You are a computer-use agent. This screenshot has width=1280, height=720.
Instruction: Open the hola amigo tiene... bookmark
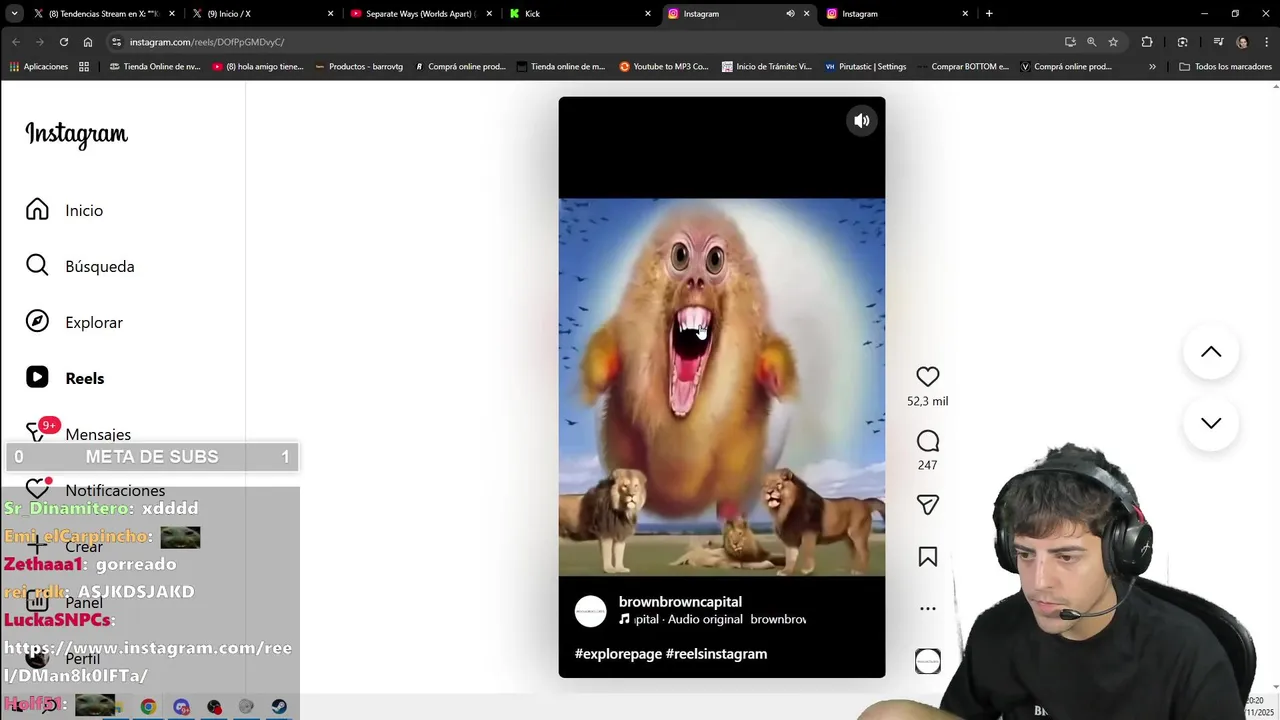click(x=258, y=67)
